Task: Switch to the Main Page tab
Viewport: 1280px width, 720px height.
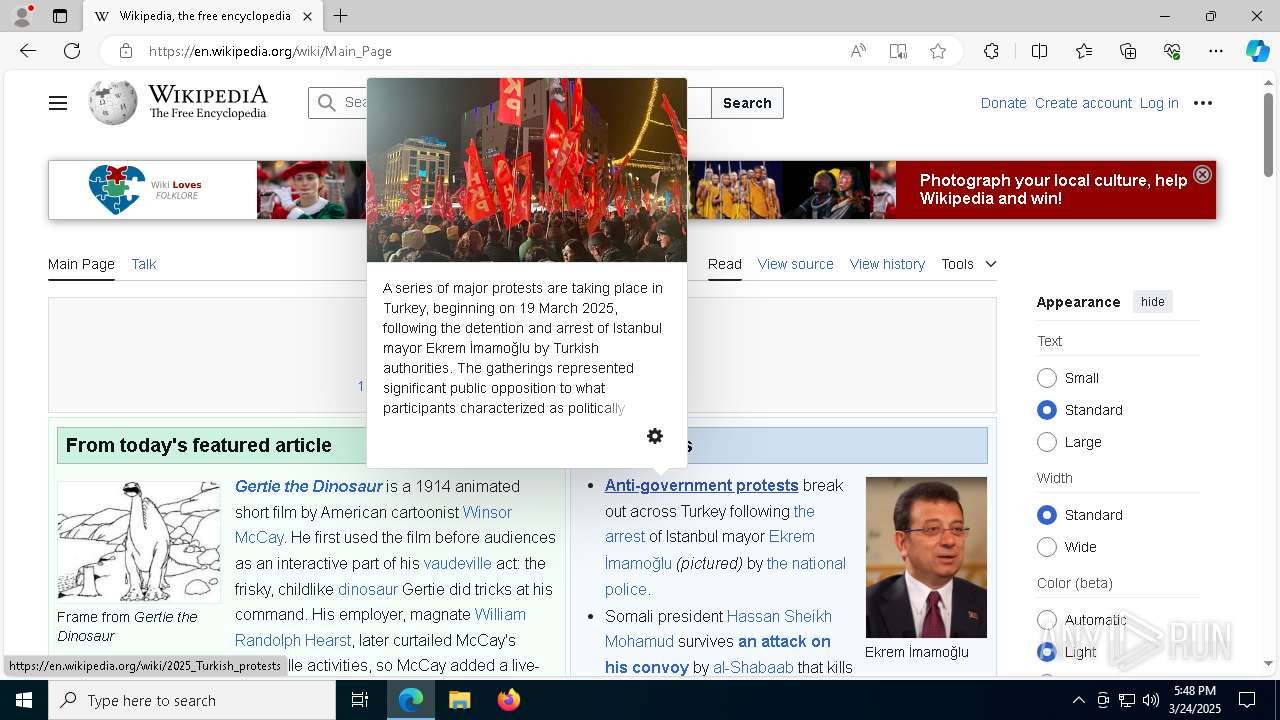Action: (81, 264)
